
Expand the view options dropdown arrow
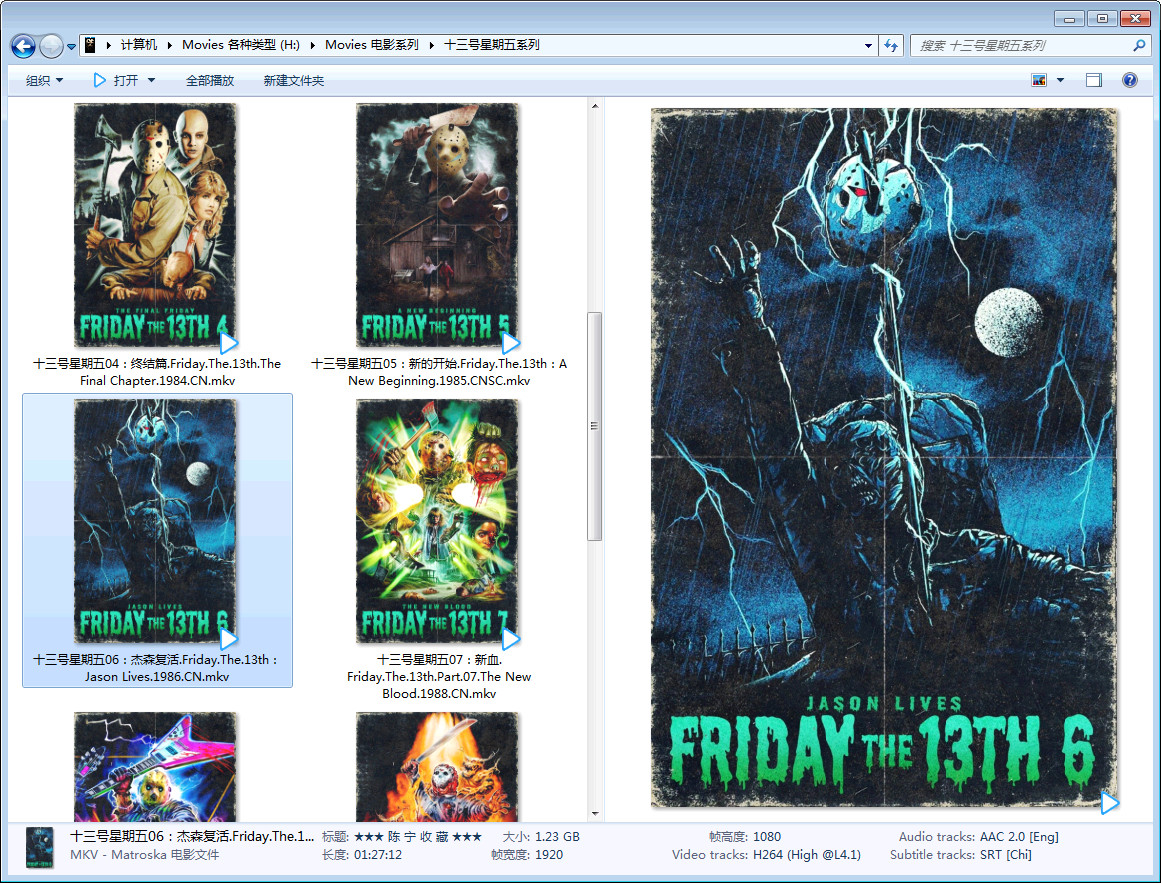tap(1061, 81)
